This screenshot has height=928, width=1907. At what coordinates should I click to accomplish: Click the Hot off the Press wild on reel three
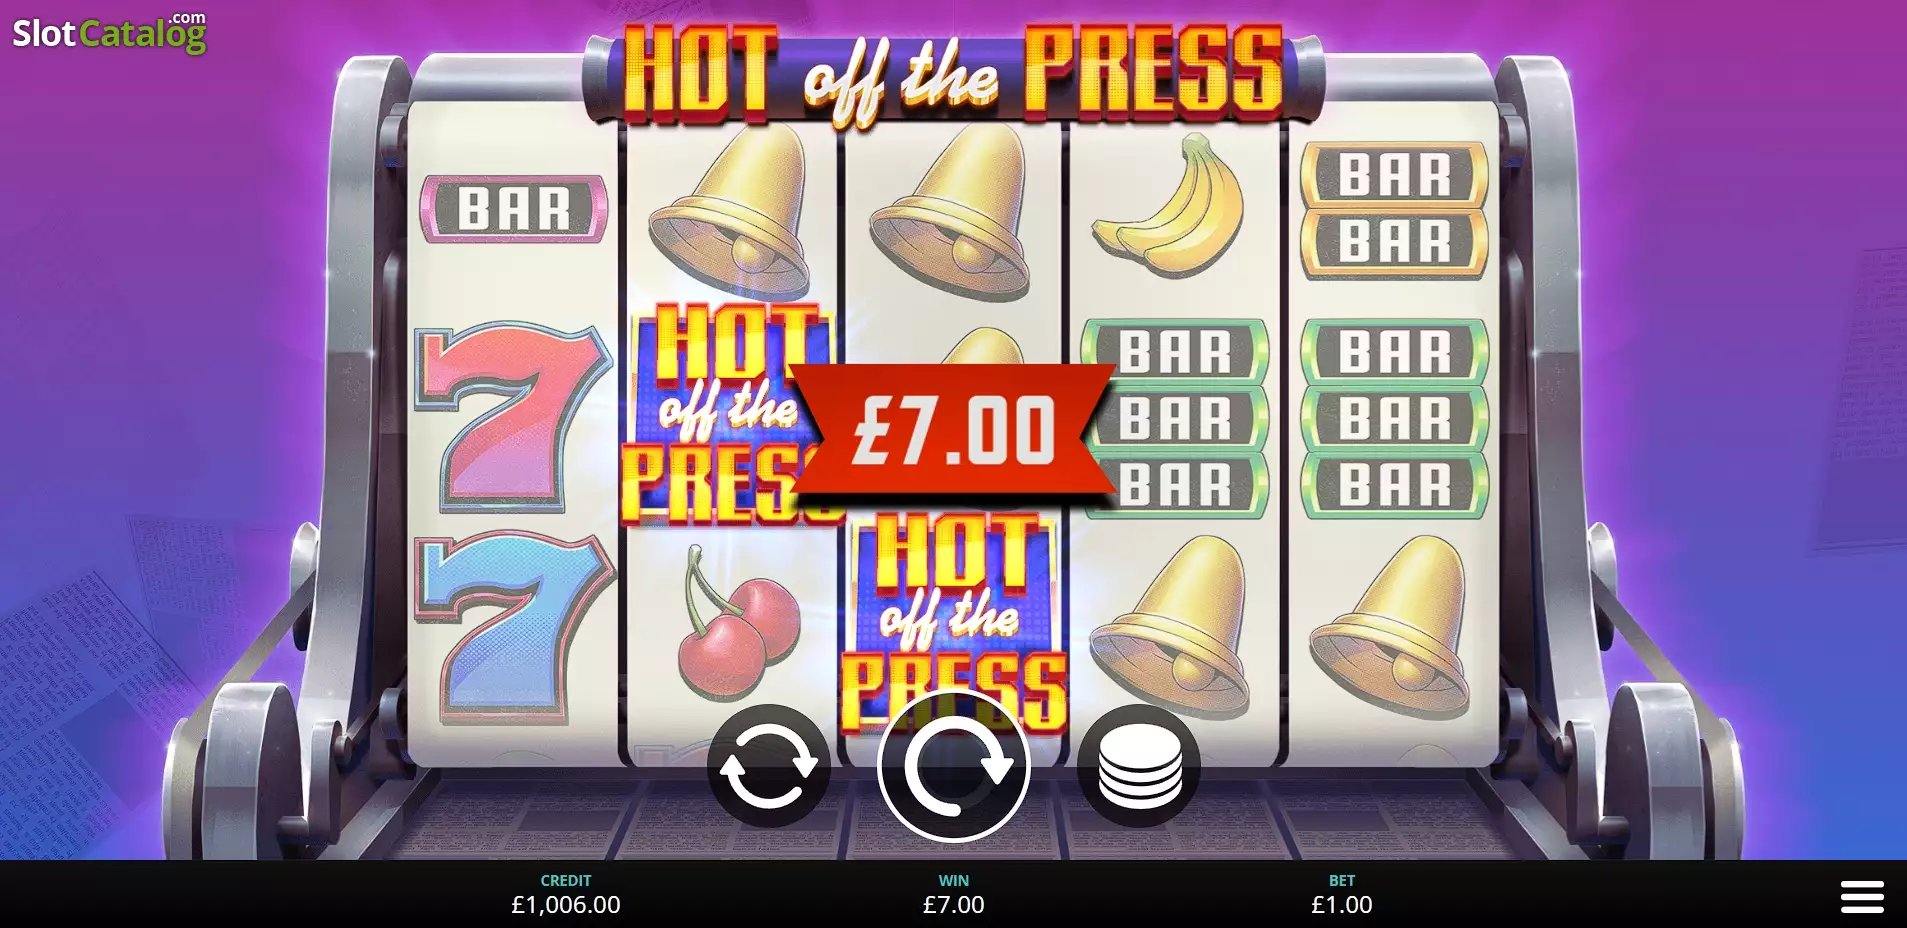[953, 620]
